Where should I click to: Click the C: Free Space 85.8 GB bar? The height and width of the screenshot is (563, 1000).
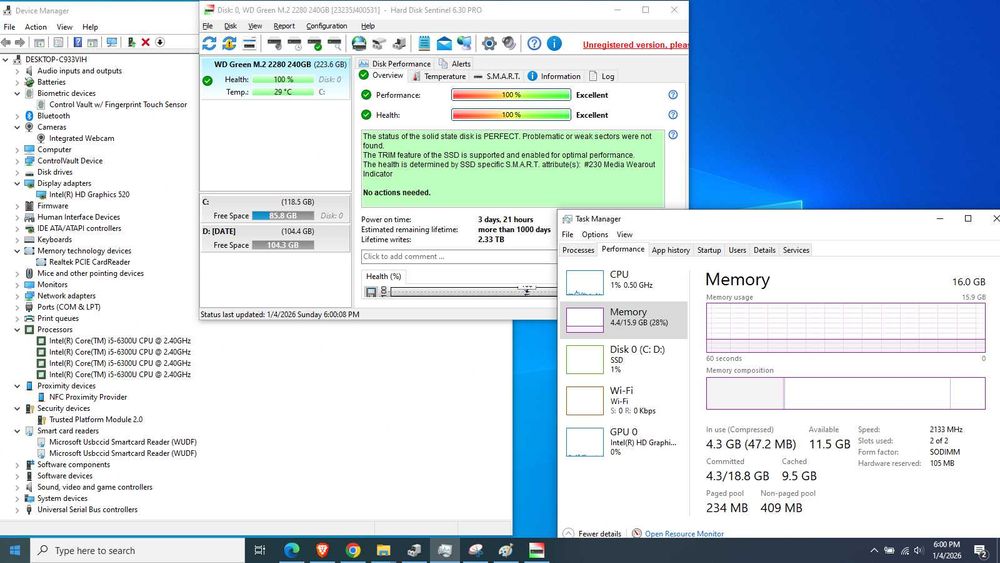click(283, 216)
